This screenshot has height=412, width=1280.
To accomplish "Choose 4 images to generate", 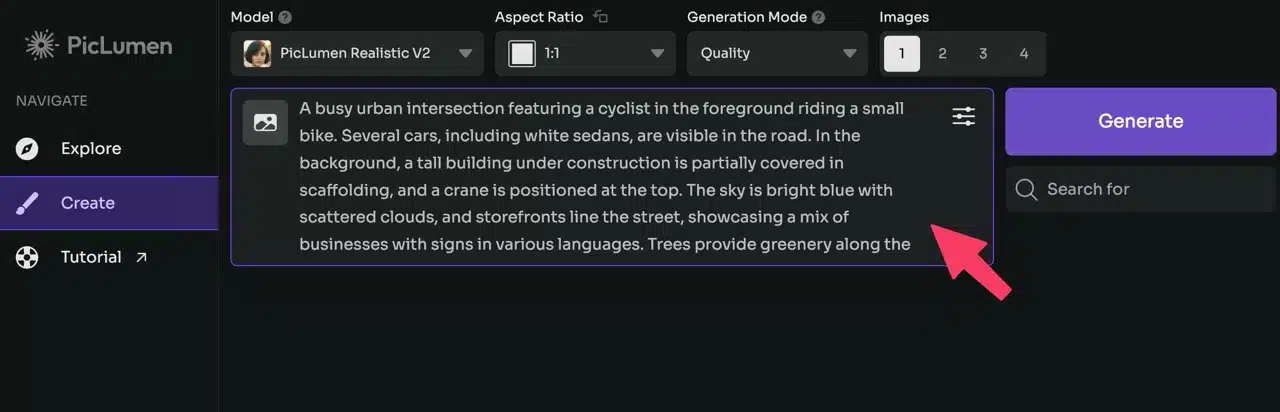I will tap(1023, 53).
